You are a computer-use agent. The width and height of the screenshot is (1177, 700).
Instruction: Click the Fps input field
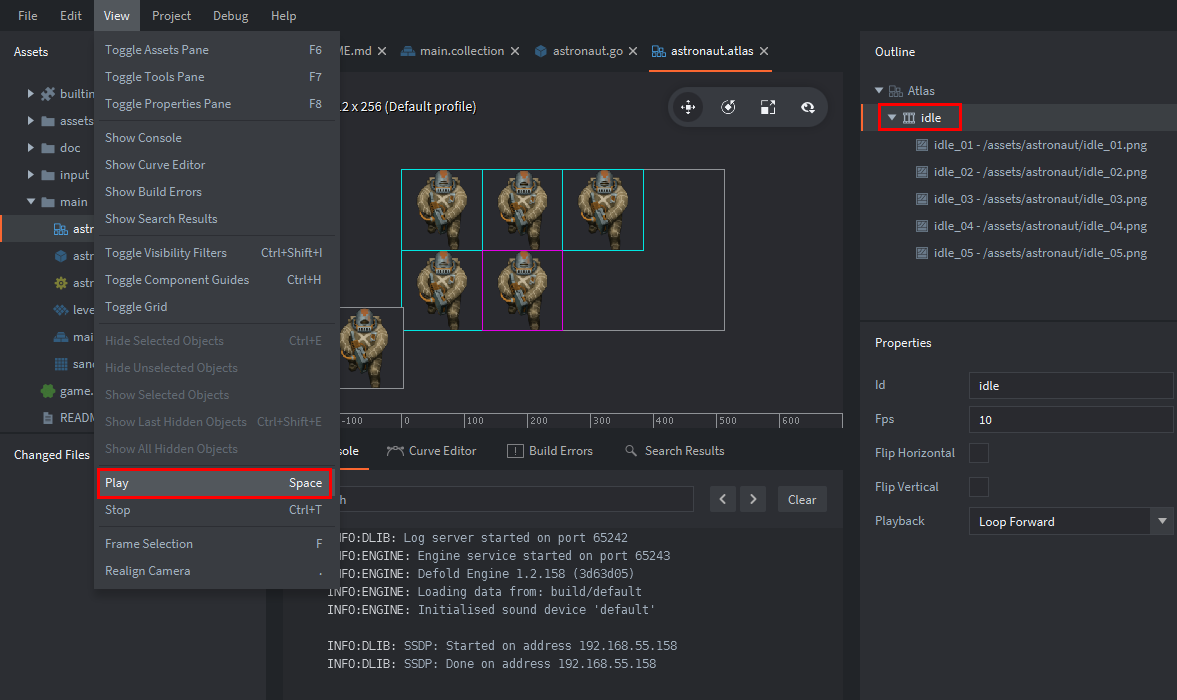(x=1070, y=420)
